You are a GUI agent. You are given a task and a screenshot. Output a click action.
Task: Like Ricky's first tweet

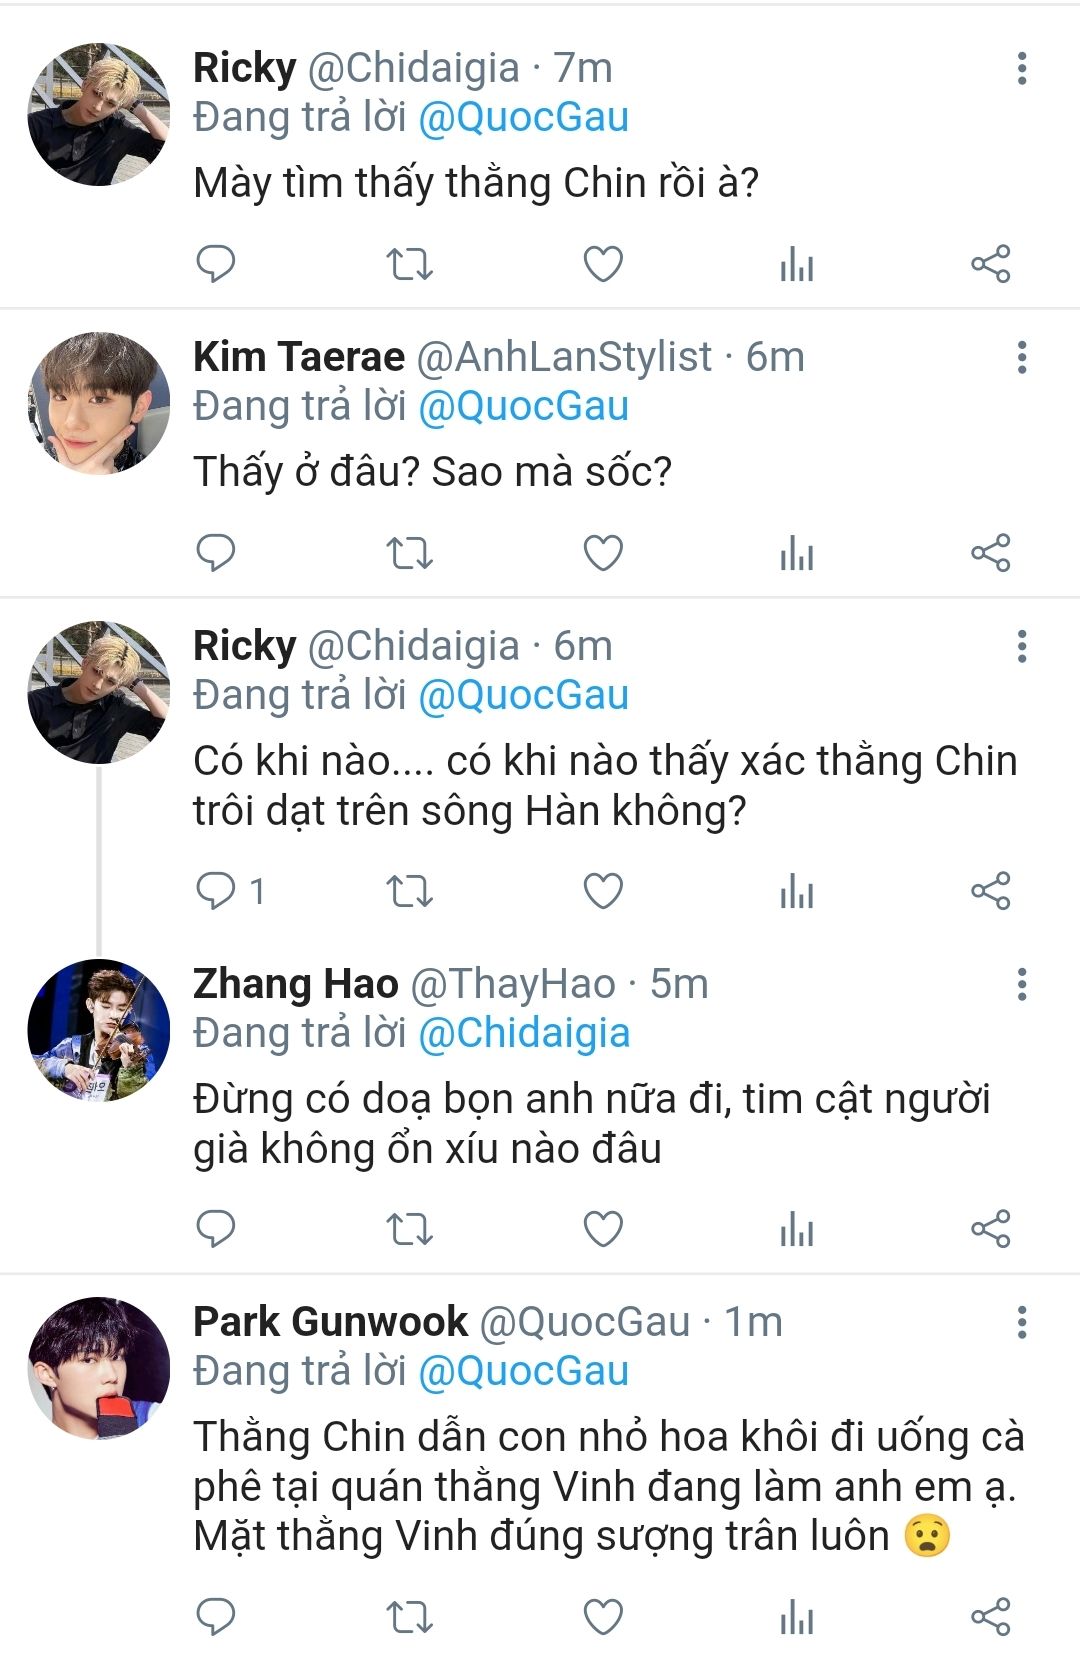tap(603, 264)
